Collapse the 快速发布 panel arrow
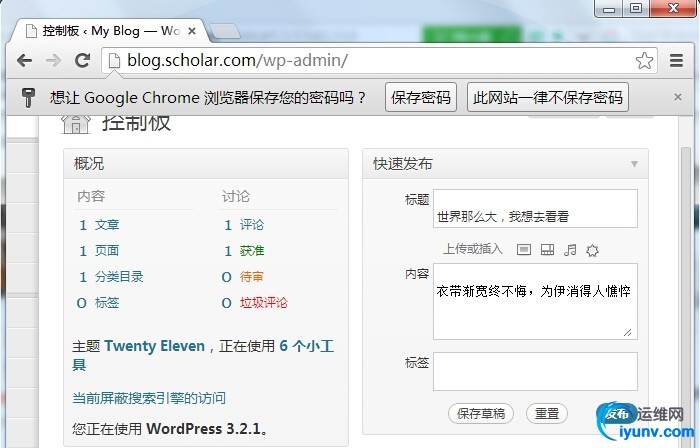This screenshot has width=700, height=448. [x=634, y=164]
